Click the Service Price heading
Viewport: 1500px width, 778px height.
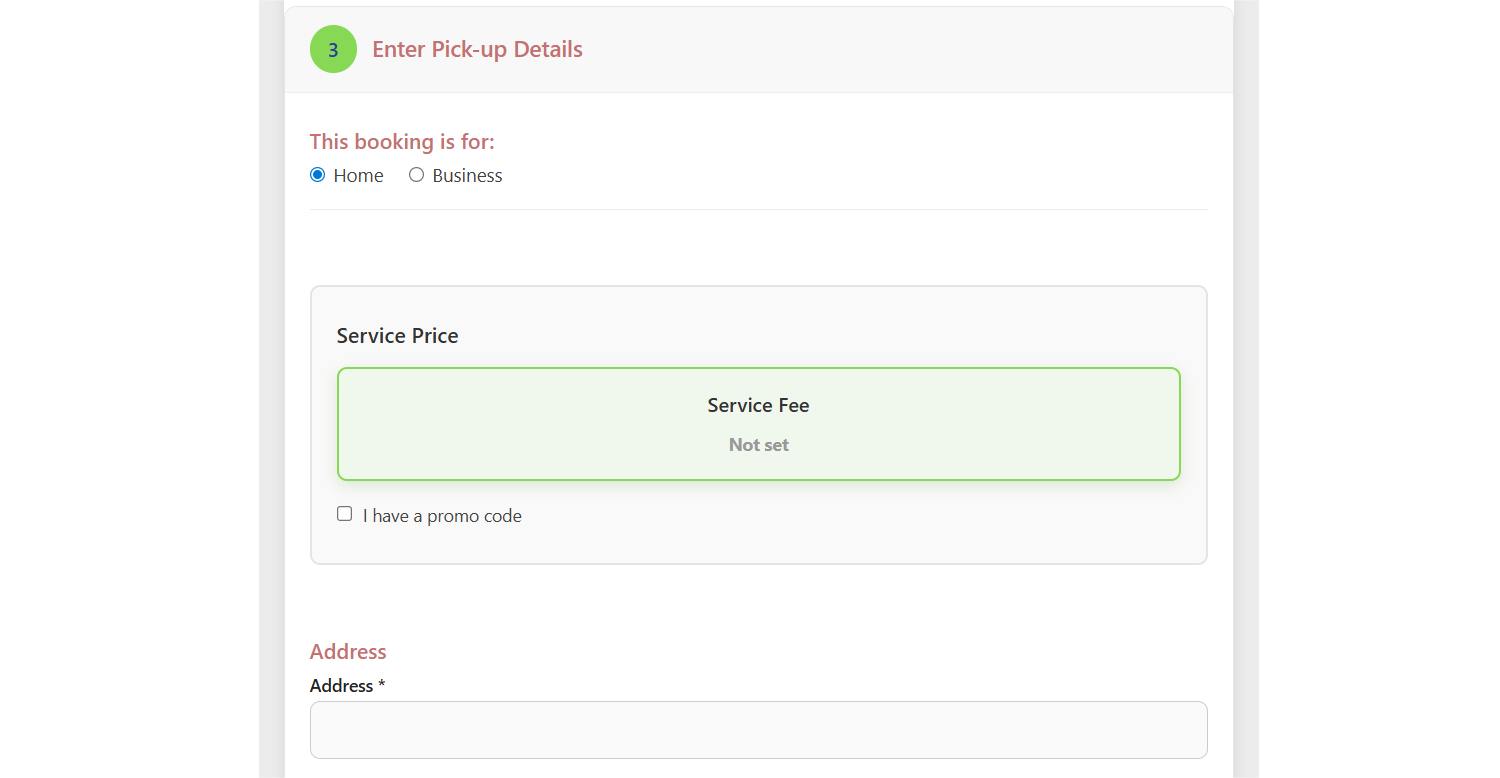397,336
